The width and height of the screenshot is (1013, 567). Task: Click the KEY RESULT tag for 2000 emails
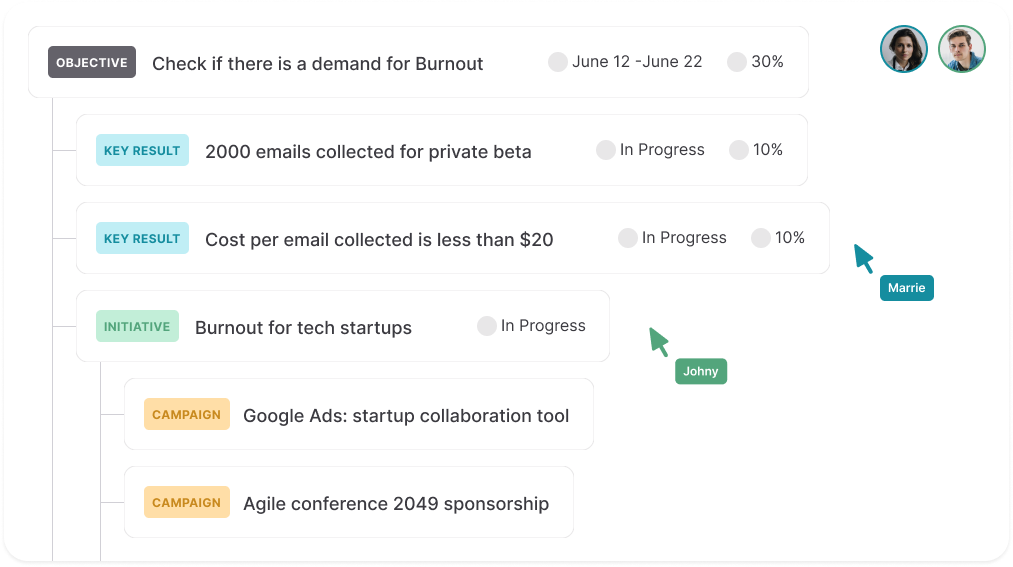tap(142, 150)
